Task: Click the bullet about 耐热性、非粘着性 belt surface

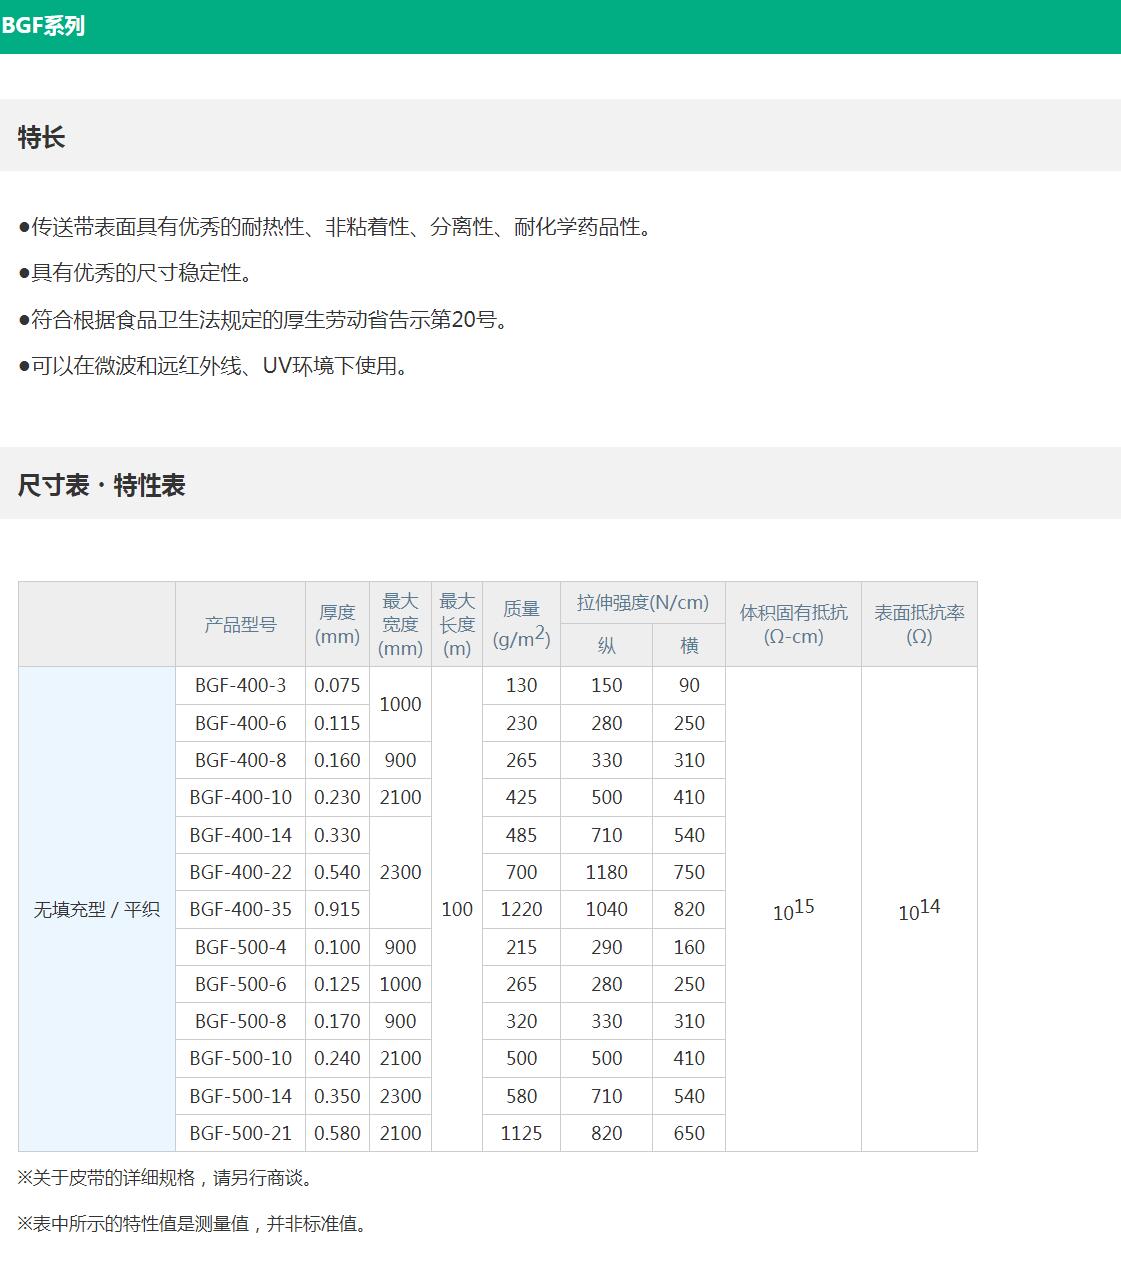Action: [x=337, y=227]
